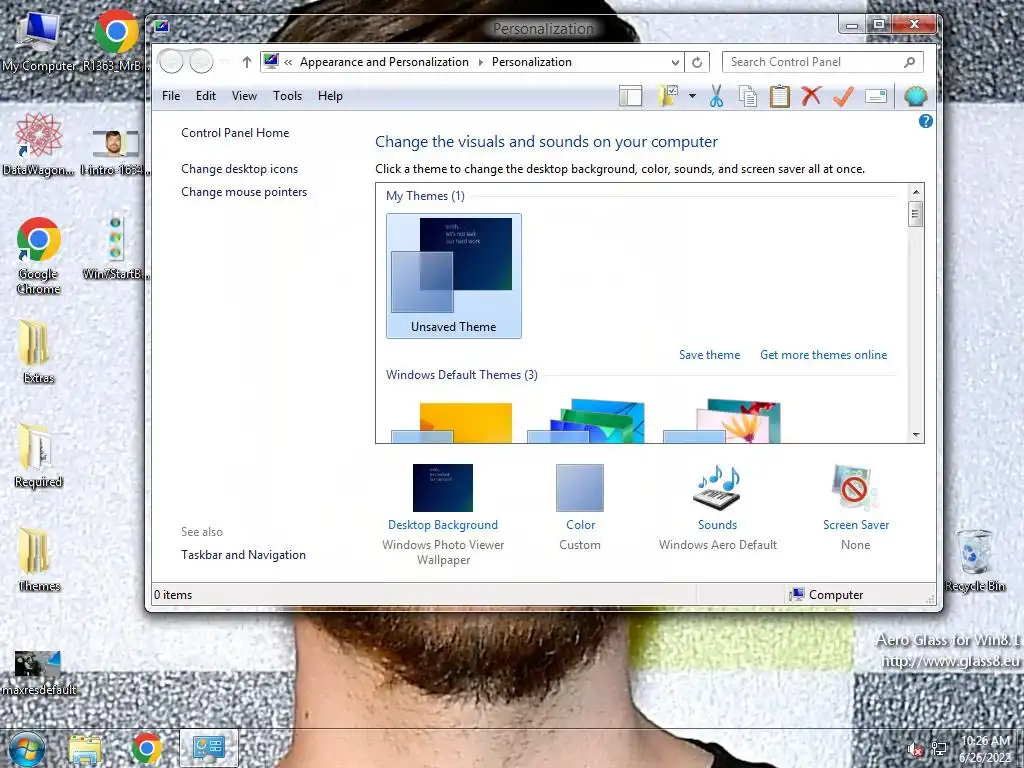Image resolution: width=1024 pixels, height=768 pixels.
Task: Toggle the navigation pane layout icon
Action: pos(630,96)
